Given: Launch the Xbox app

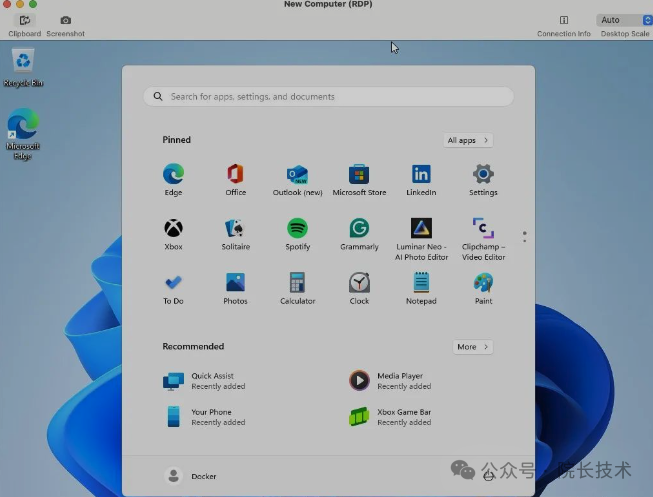Looking at the screenshot, I should tap(173, 234).
